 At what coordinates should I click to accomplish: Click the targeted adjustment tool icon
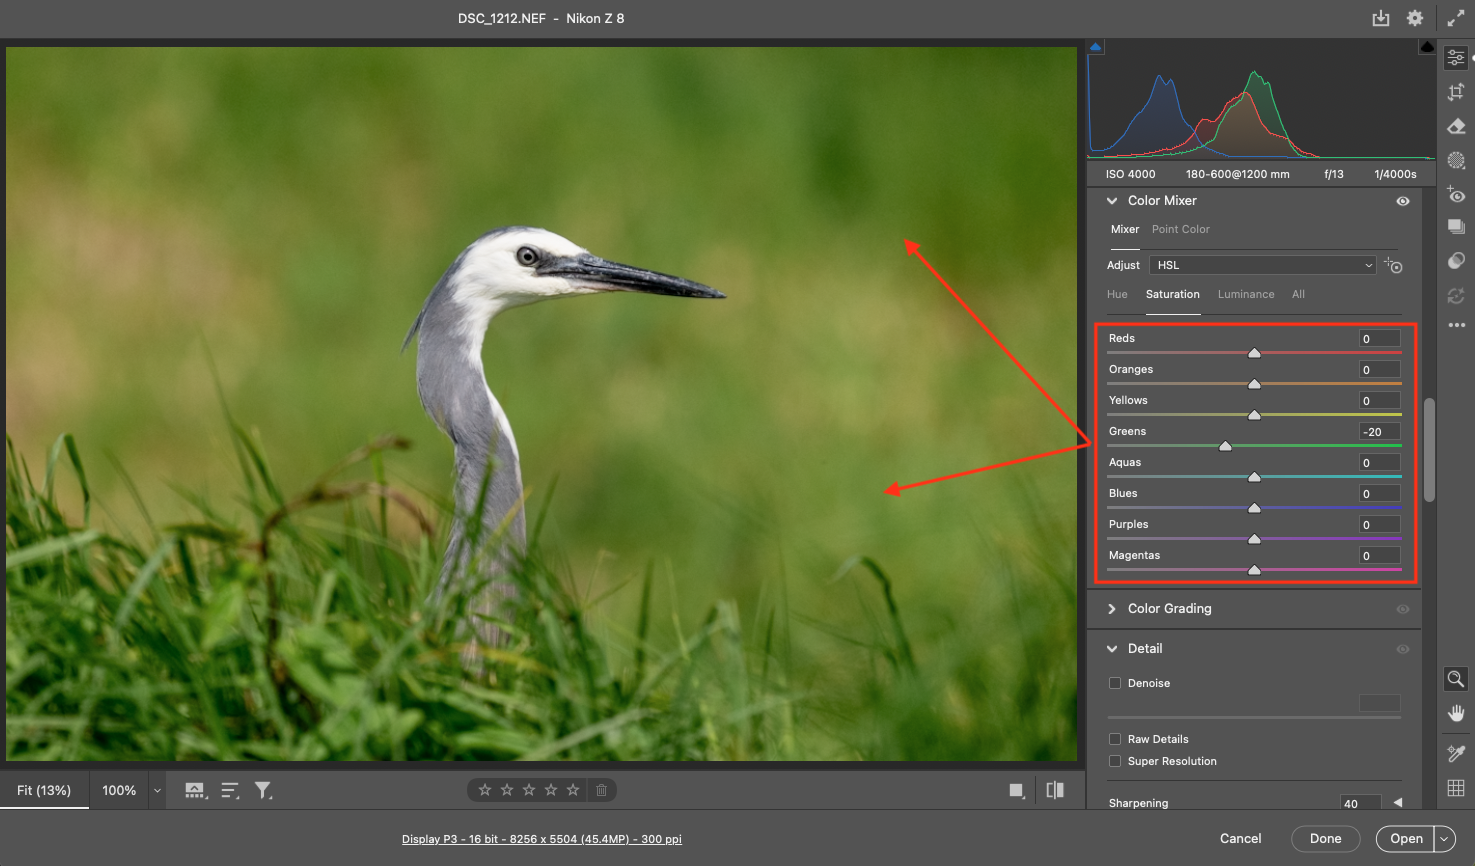coord(1394,266)
